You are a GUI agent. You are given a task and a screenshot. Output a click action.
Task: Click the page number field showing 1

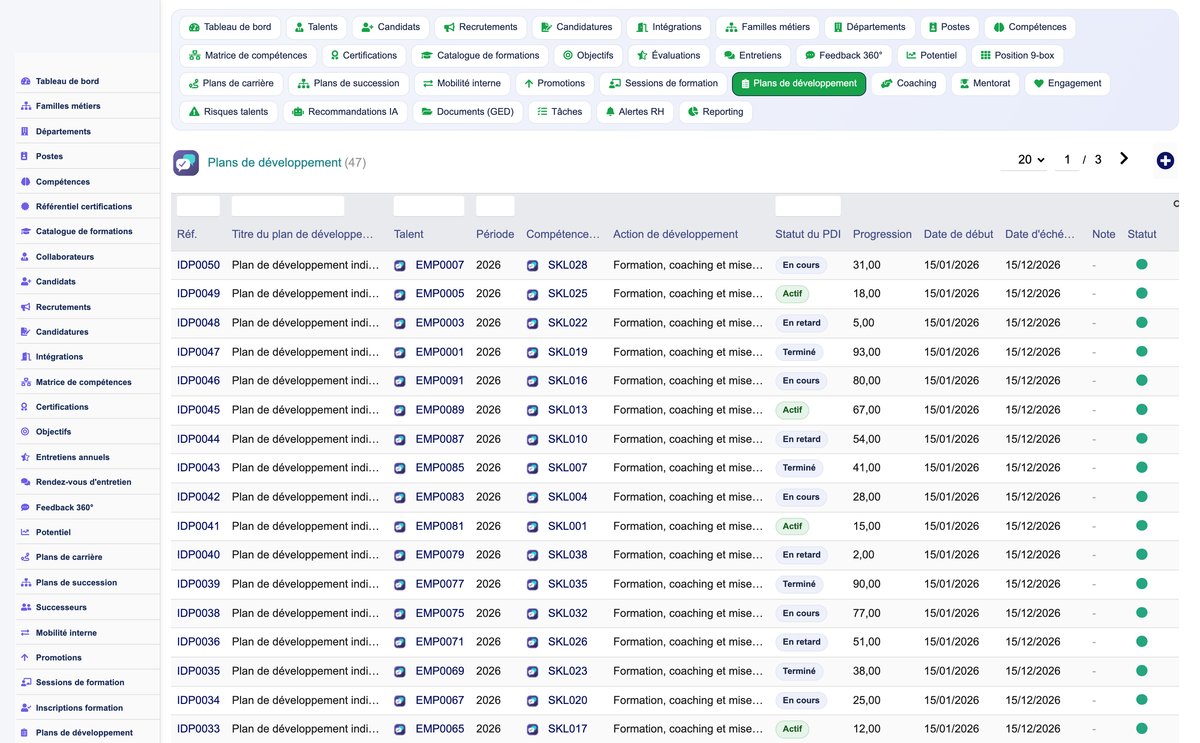tap(1067, 160)
